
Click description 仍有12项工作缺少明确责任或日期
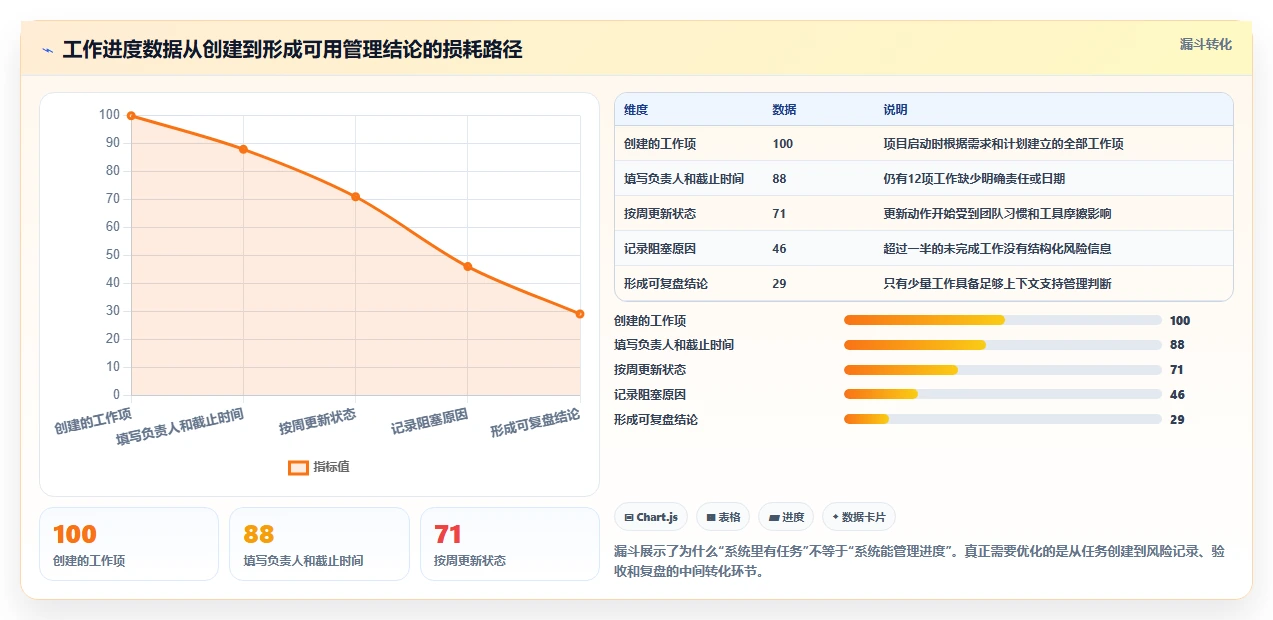[x=974, y=179]
